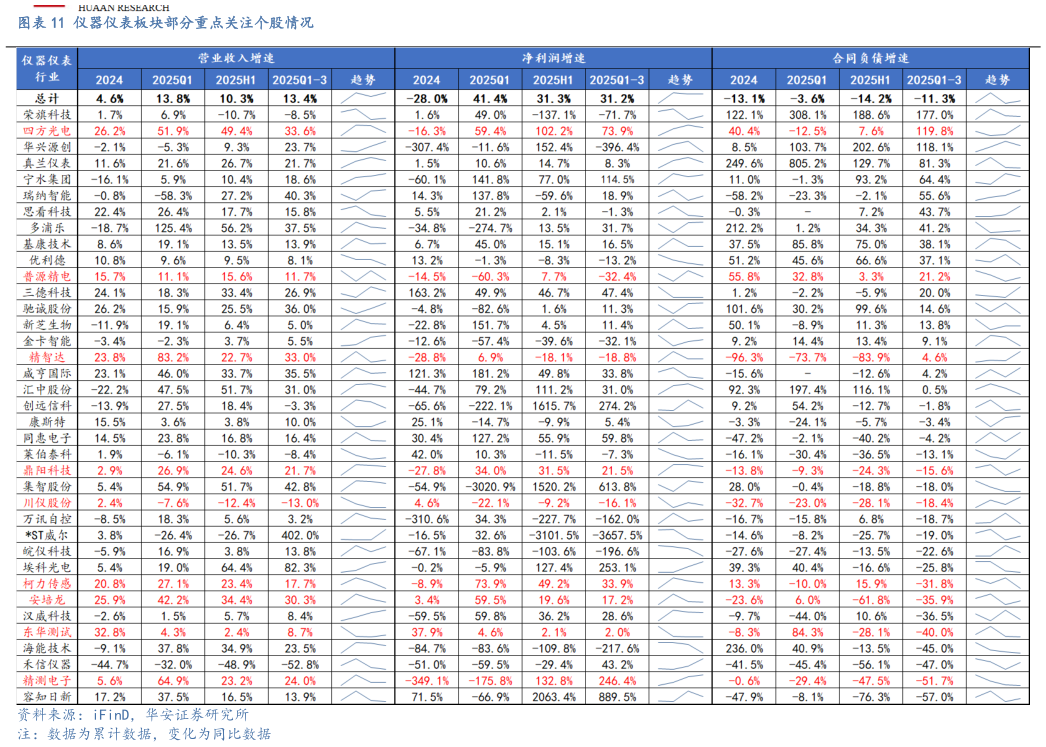Click 容知日新 row's 合同负债增速 trend sparkline
Viewport: 1046px width, 747px height.
pyautogui.click(x=997, y=697)
